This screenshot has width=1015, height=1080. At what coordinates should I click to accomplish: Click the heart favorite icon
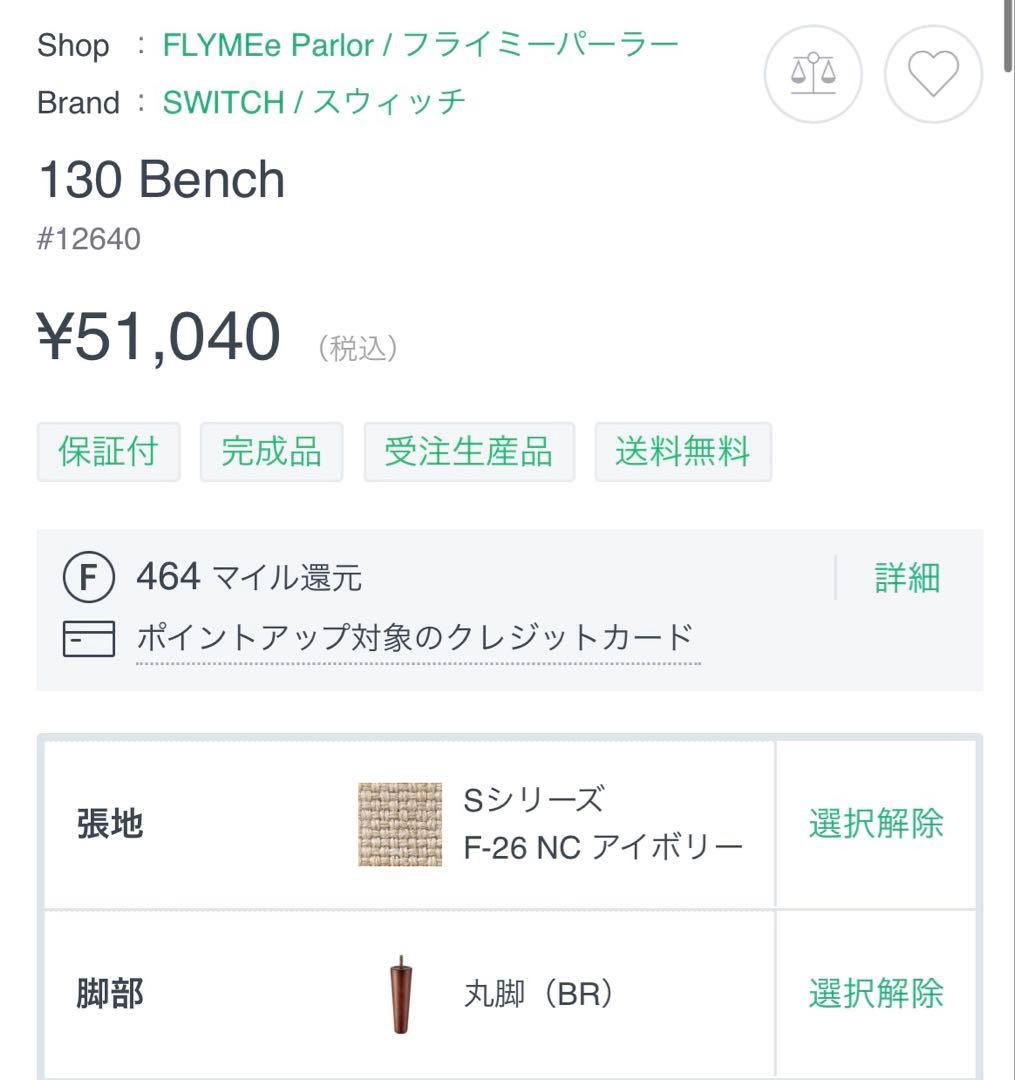931,73
